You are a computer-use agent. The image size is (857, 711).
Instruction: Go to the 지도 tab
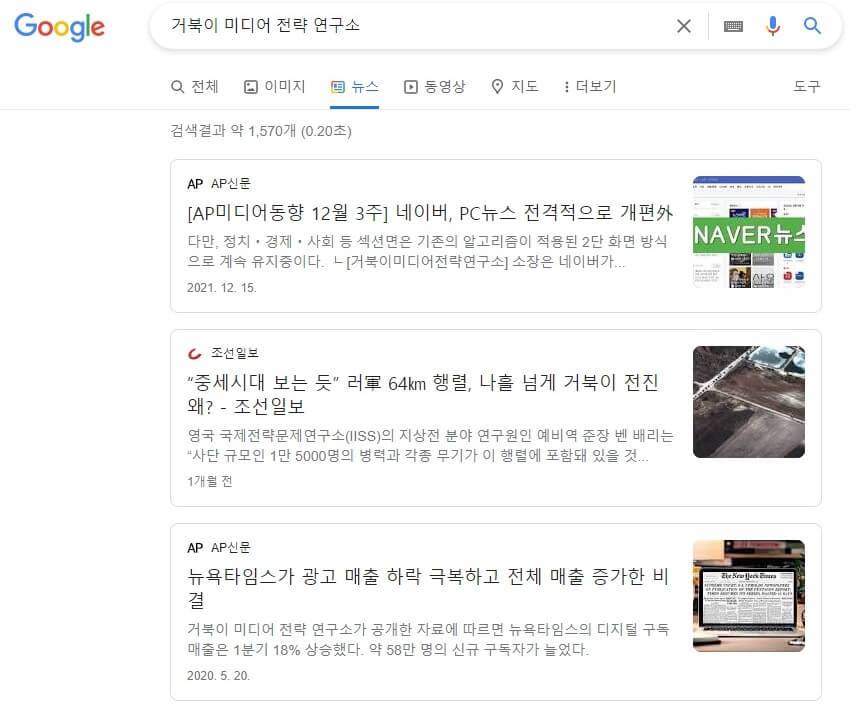[515, 87]
